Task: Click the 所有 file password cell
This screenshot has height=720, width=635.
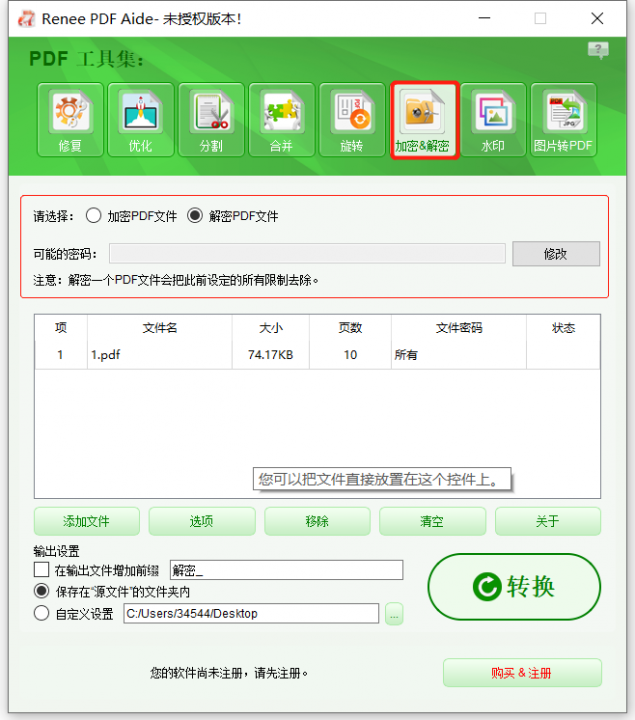Action: point(459,355)
